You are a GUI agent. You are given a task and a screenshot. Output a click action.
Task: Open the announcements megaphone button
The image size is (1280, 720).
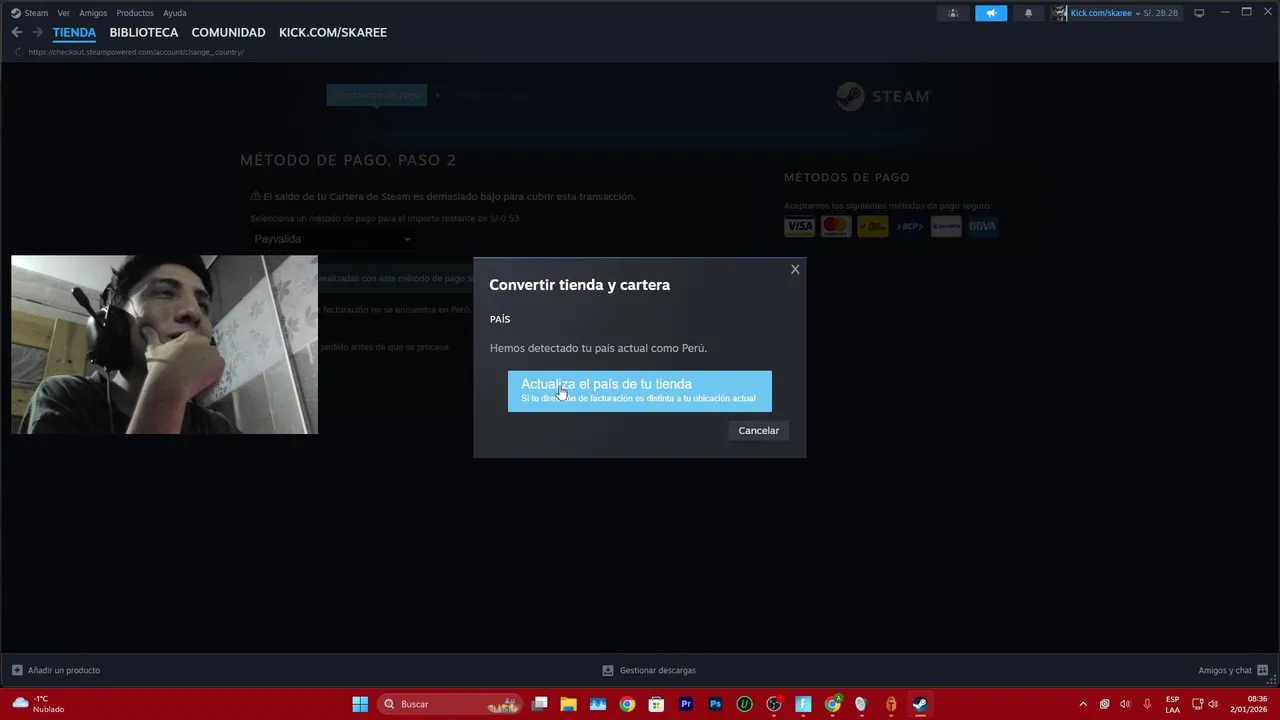991,13
